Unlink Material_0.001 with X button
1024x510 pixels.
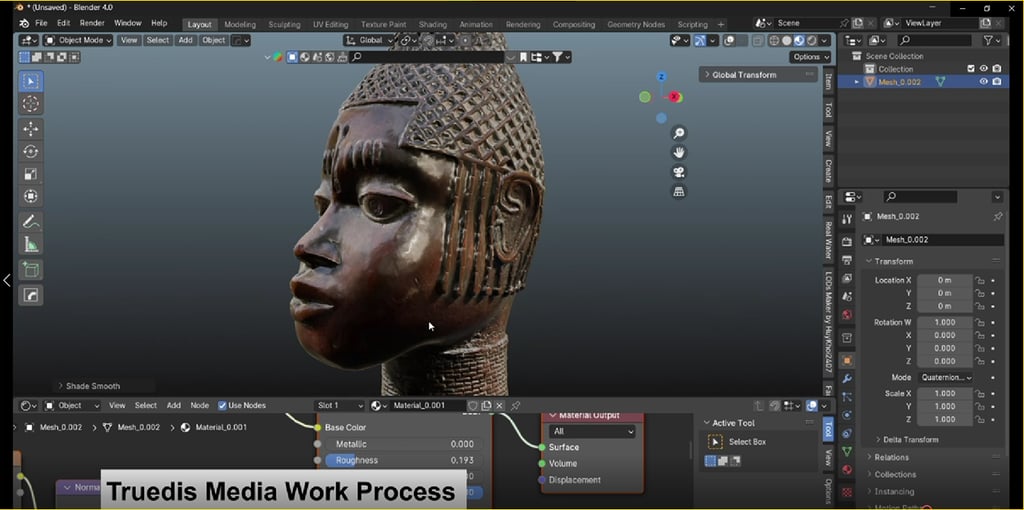point(500,406)
